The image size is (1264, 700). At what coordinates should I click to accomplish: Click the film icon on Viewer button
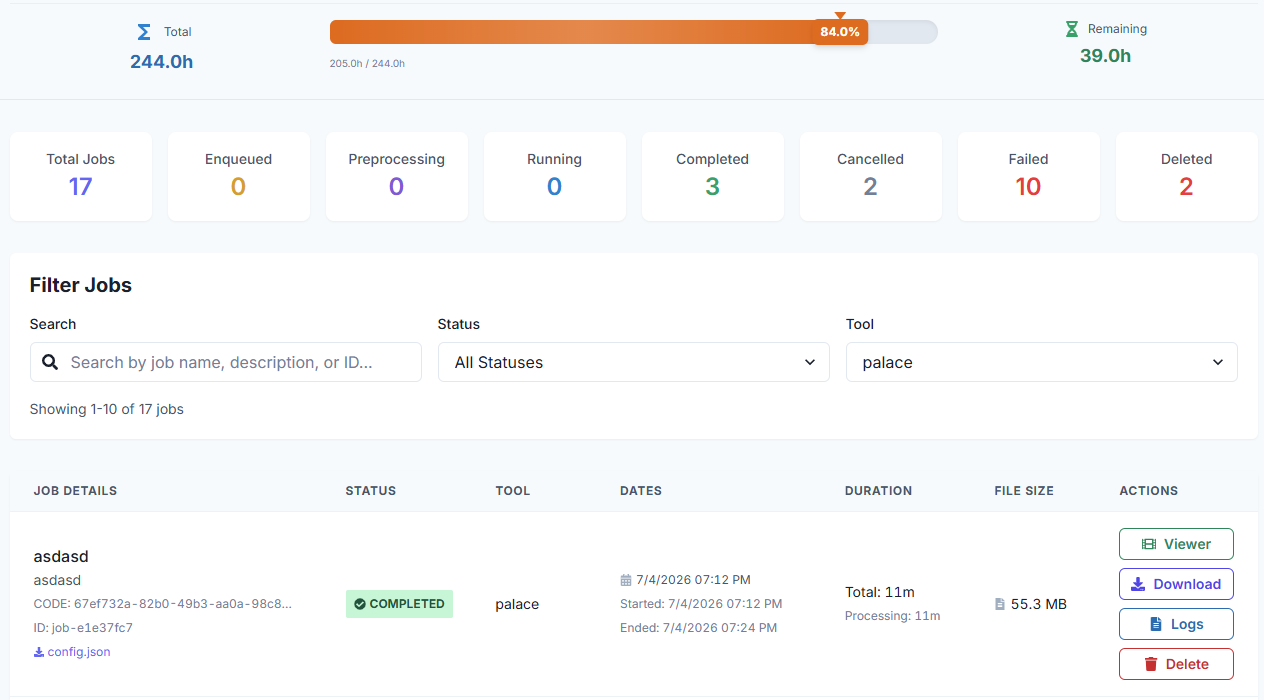(x=1149, y=544)
